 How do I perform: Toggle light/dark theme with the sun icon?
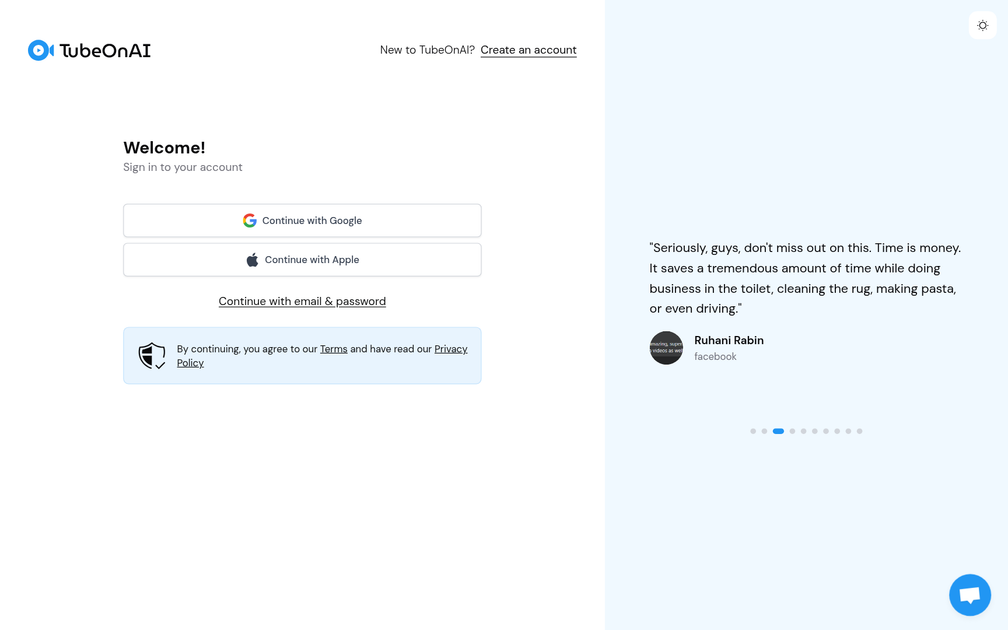click(982, 25)
